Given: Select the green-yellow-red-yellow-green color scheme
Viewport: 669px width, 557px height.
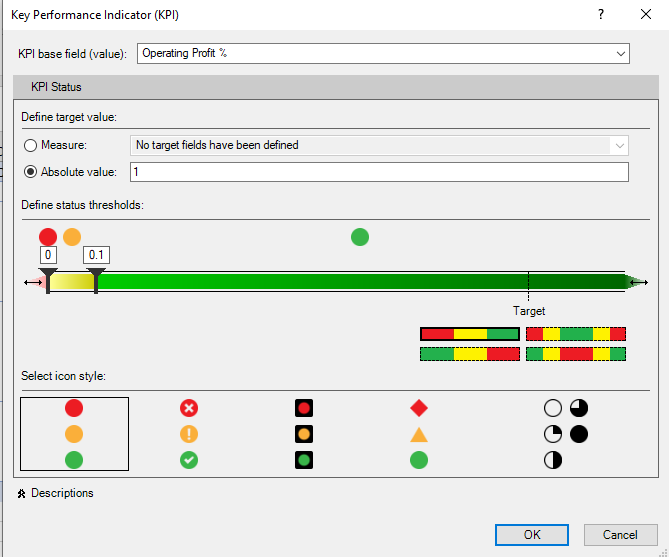Looking at the screenshot, I should coord(576,354).
